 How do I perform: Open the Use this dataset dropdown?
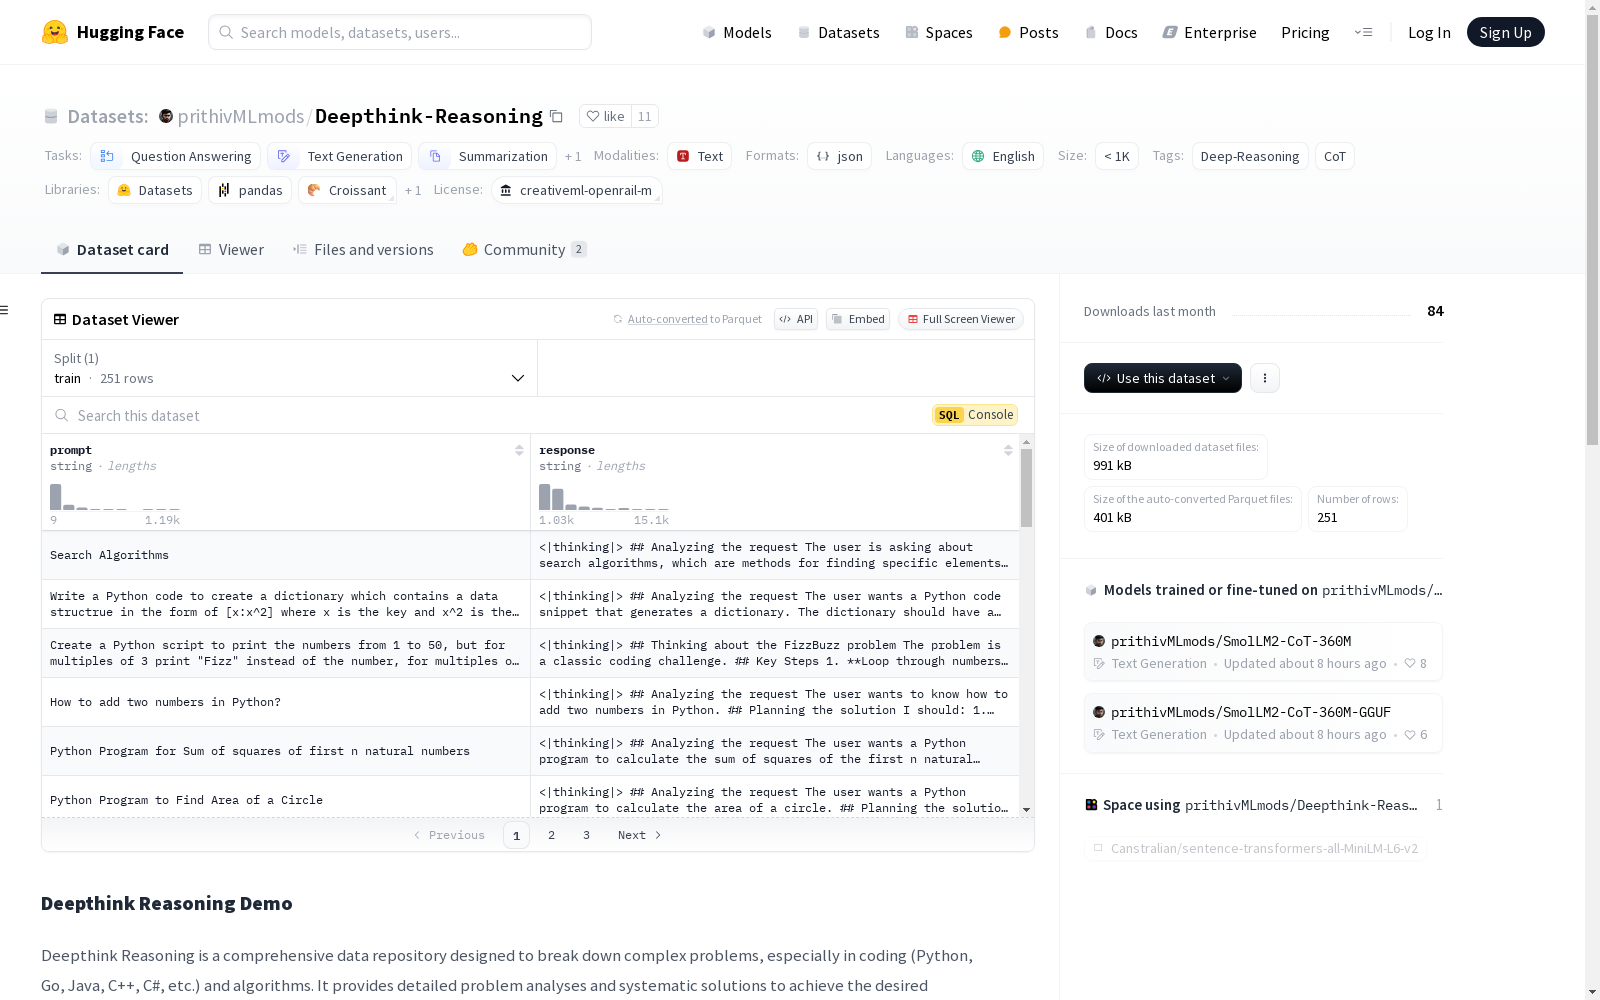(1163, 378)
